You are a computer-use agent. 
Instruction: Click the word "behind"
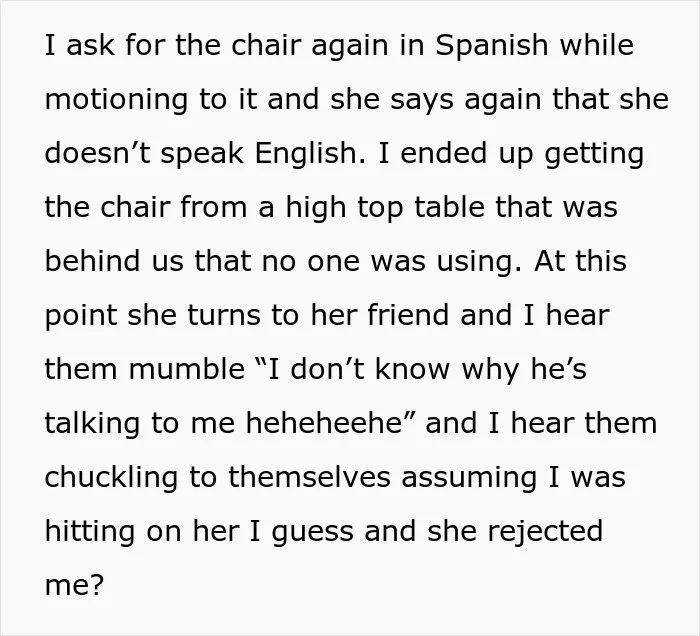click(92, 261)
